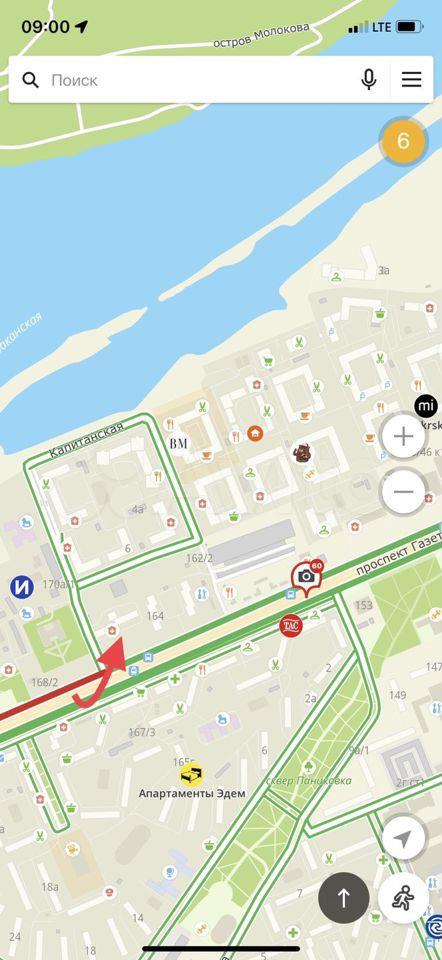The height and width of the screenshot is (960, 442).
Task: Zoom in with the plus button
Action: tap(403, 437)
